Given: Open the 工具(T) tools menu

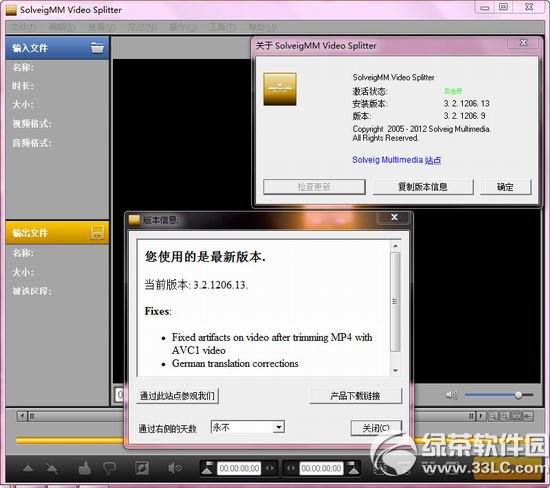Looking at the screenshot, I should [x=222, y=27].
